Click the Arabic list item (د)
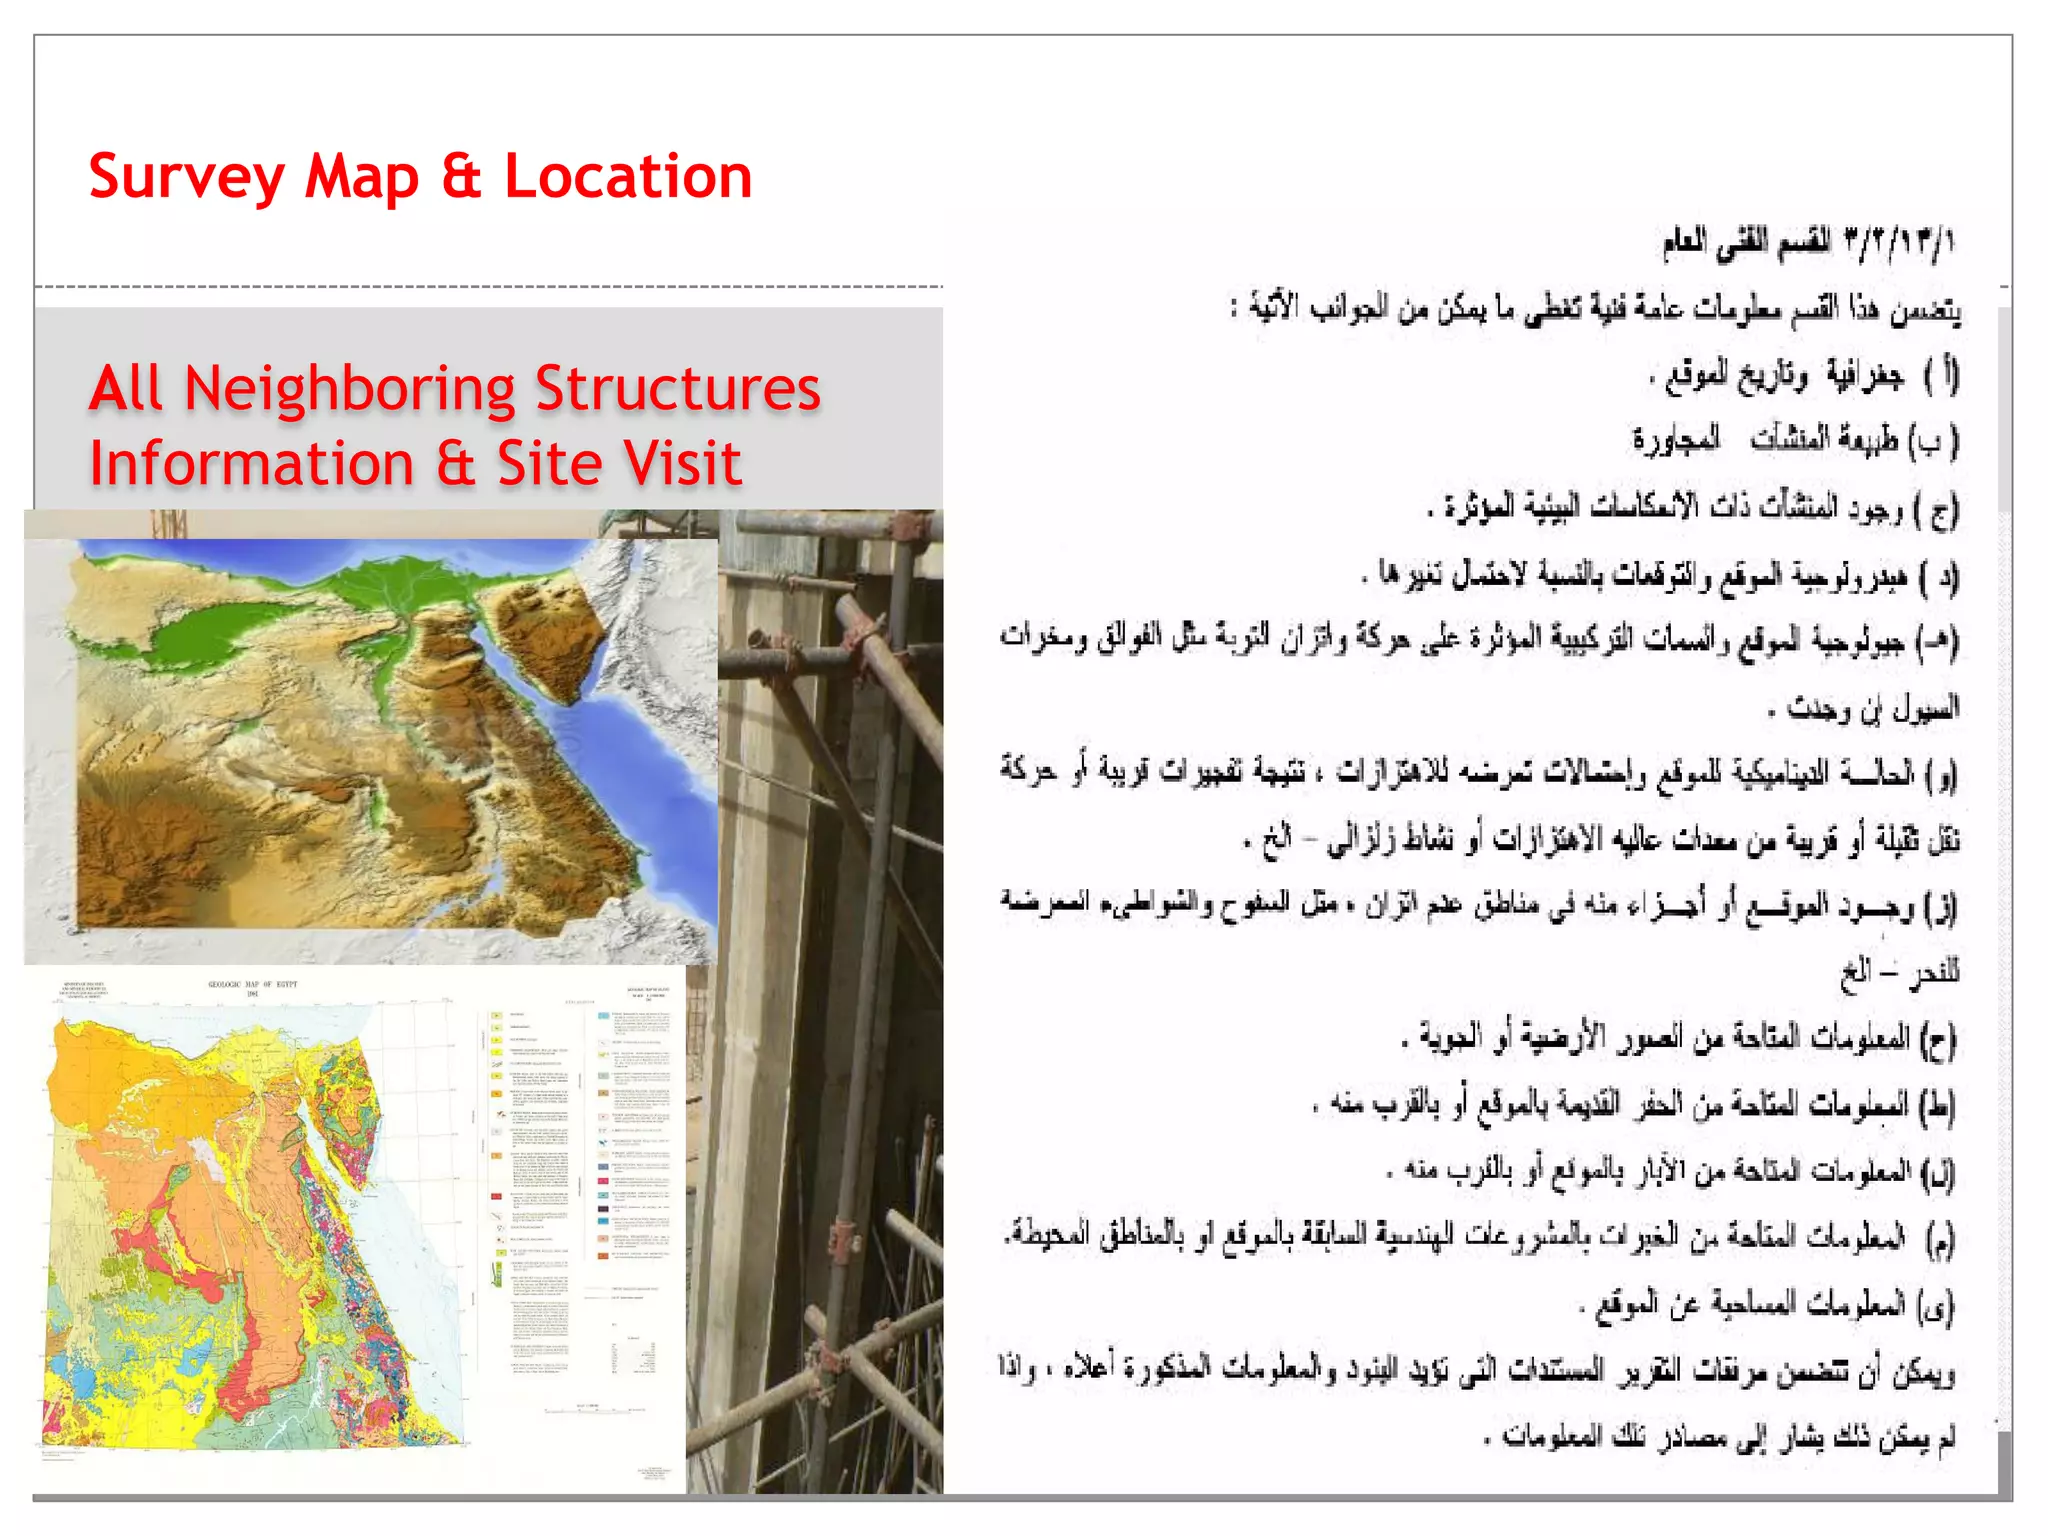 pyautogui.click(x=1660, y=575)
